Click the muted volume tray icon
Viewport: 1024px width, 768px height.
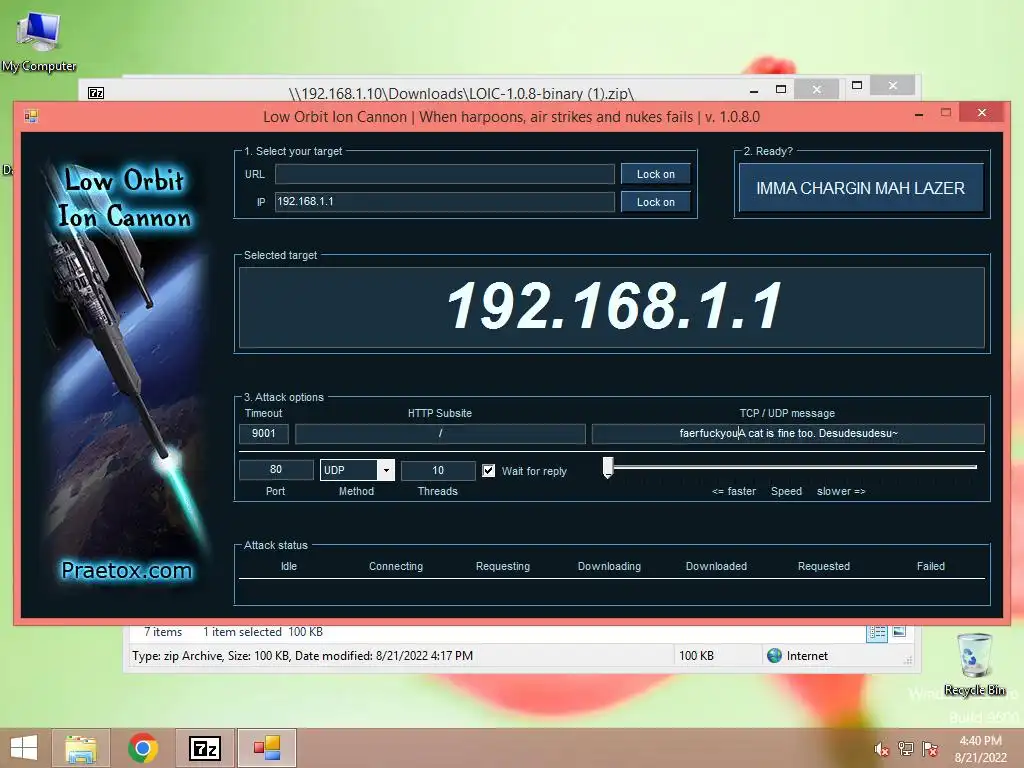[881, 749]
